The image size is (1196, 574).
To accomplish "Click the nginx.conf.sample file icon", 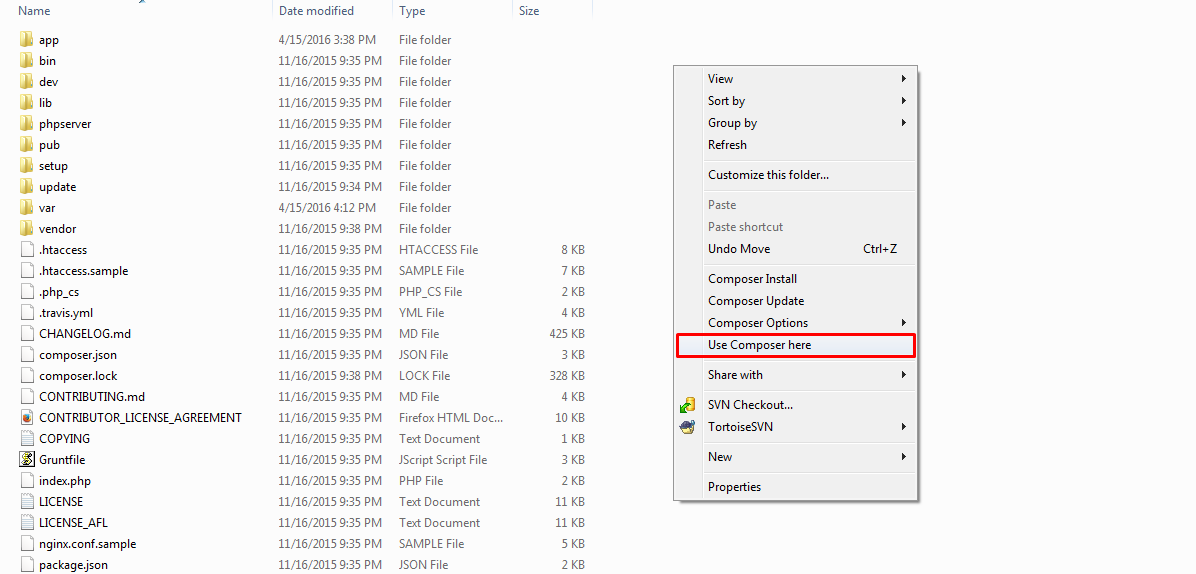I will 27,544.
